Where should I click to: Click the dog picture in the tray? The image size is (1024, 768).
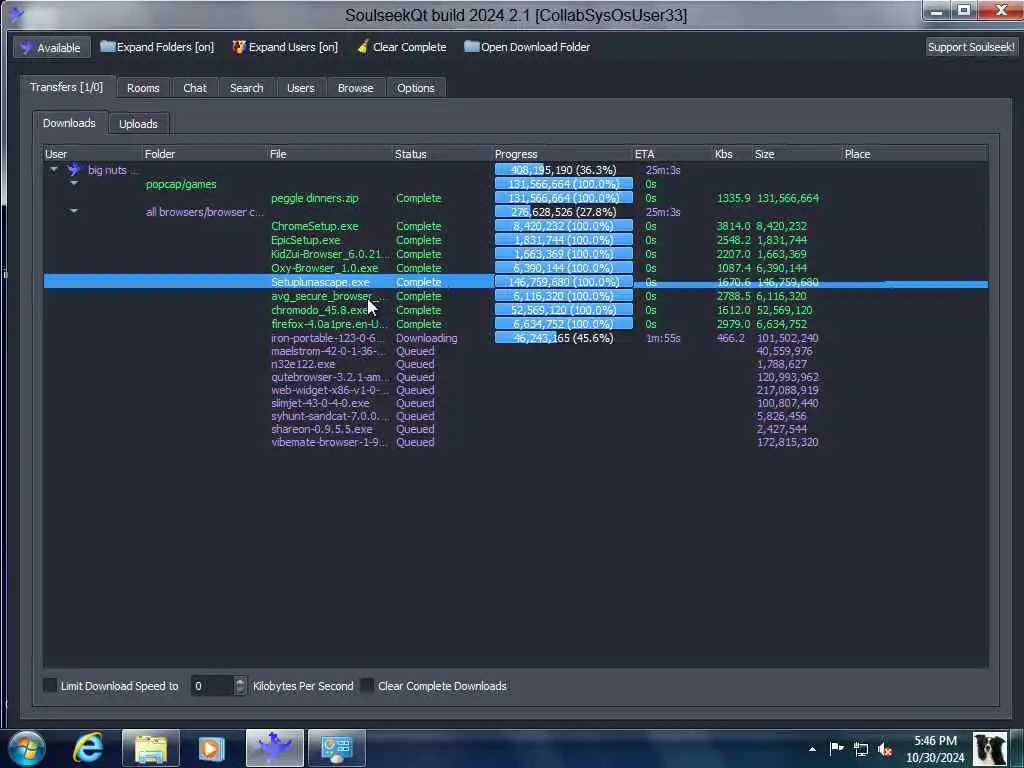(990, 748)
